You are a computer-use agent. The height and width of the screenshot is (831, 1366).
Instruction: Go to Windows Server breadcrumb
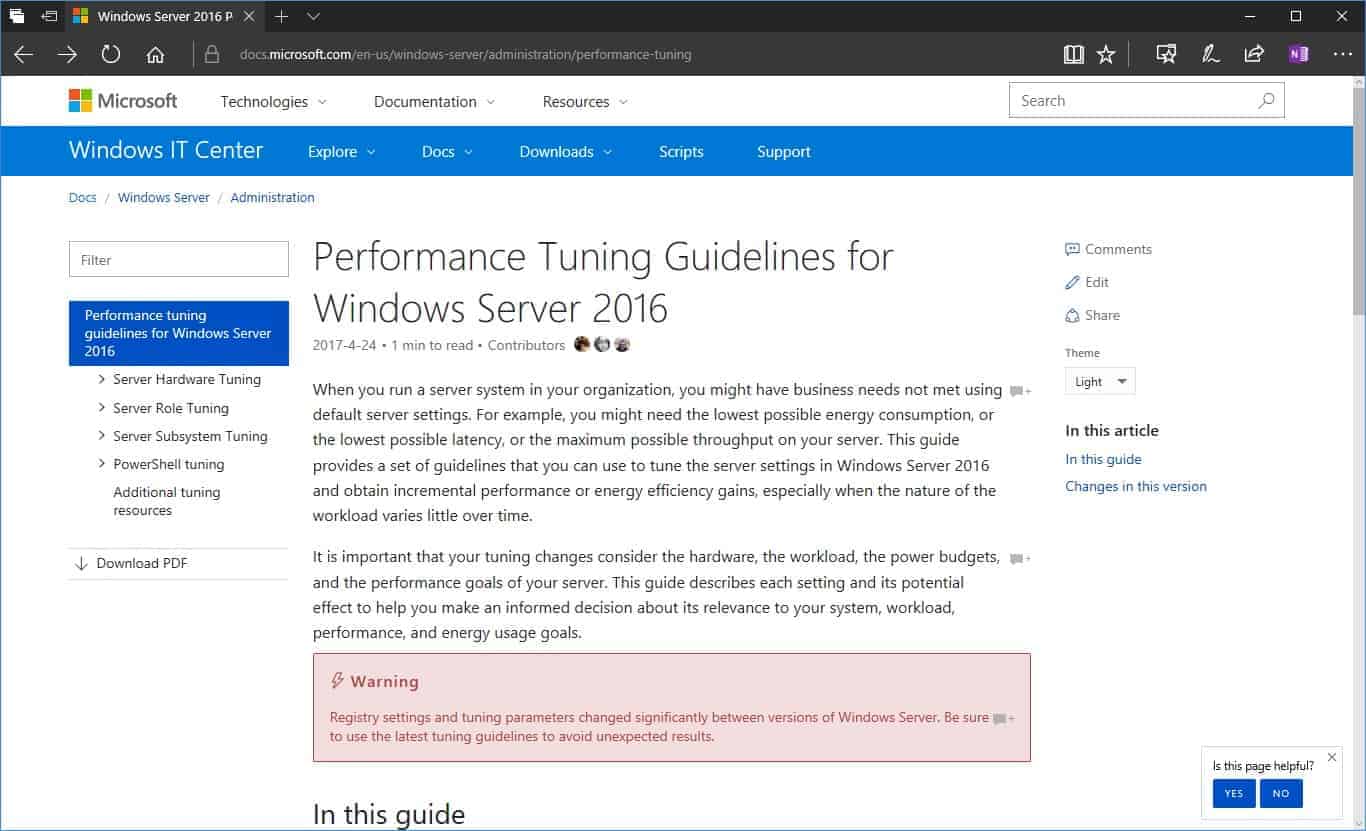pos(164,197)
